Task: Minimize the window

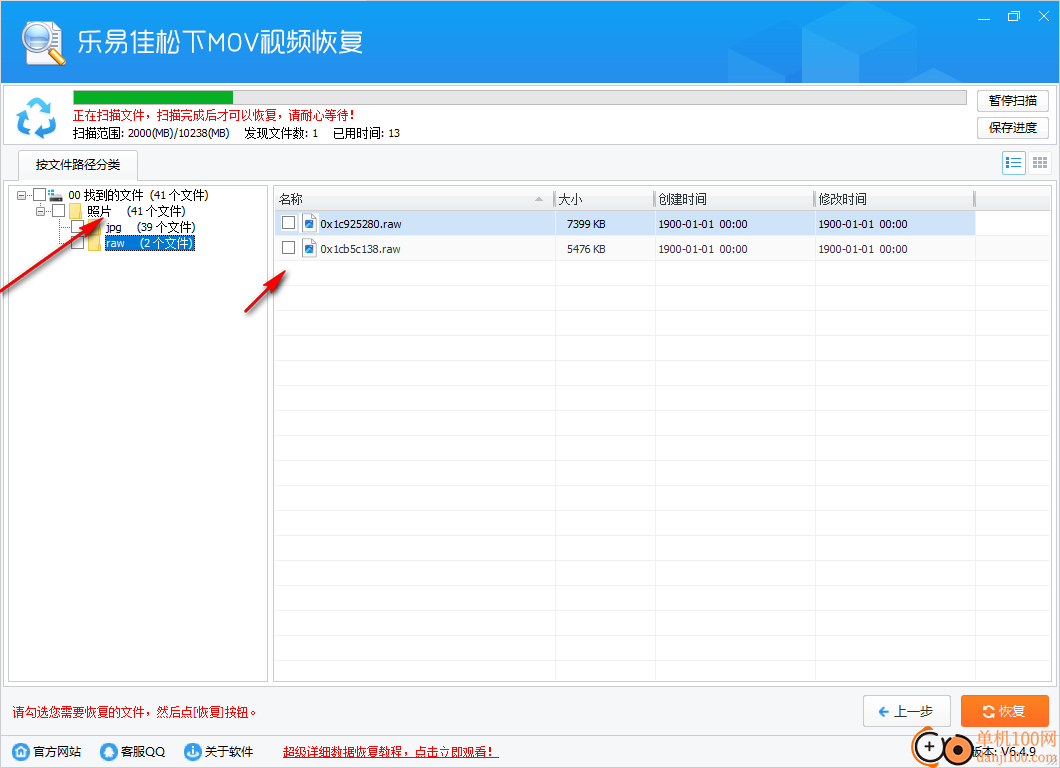Action: (984, 17)
